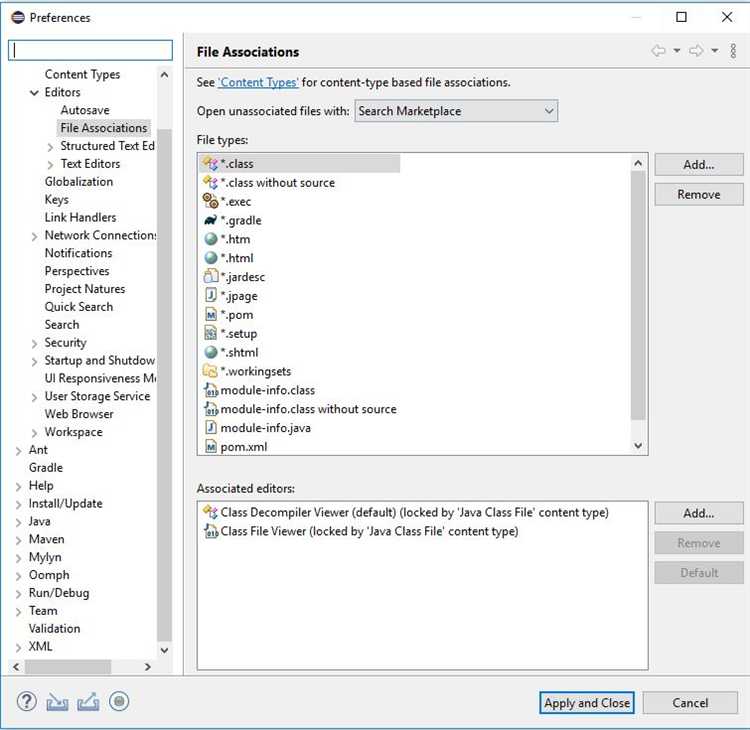Click Remove next to File types
The width and height of the screenshot is (750, 730).
(698, 194)
